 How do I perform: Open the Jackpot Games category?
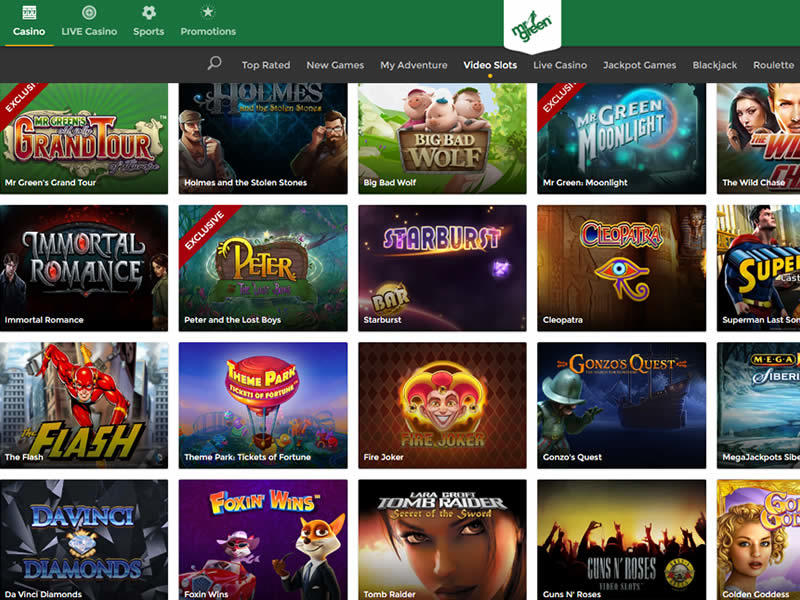tap(639, 65)
